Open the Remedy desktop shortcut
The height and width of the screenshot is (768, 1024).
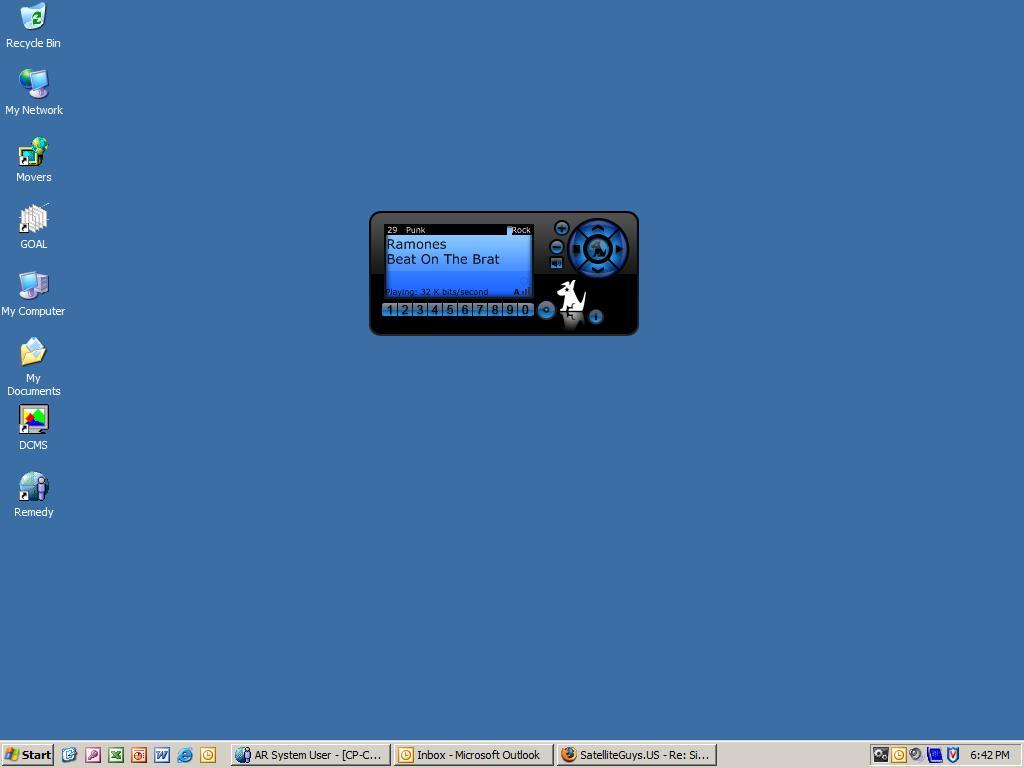click(x=33, y=496)
